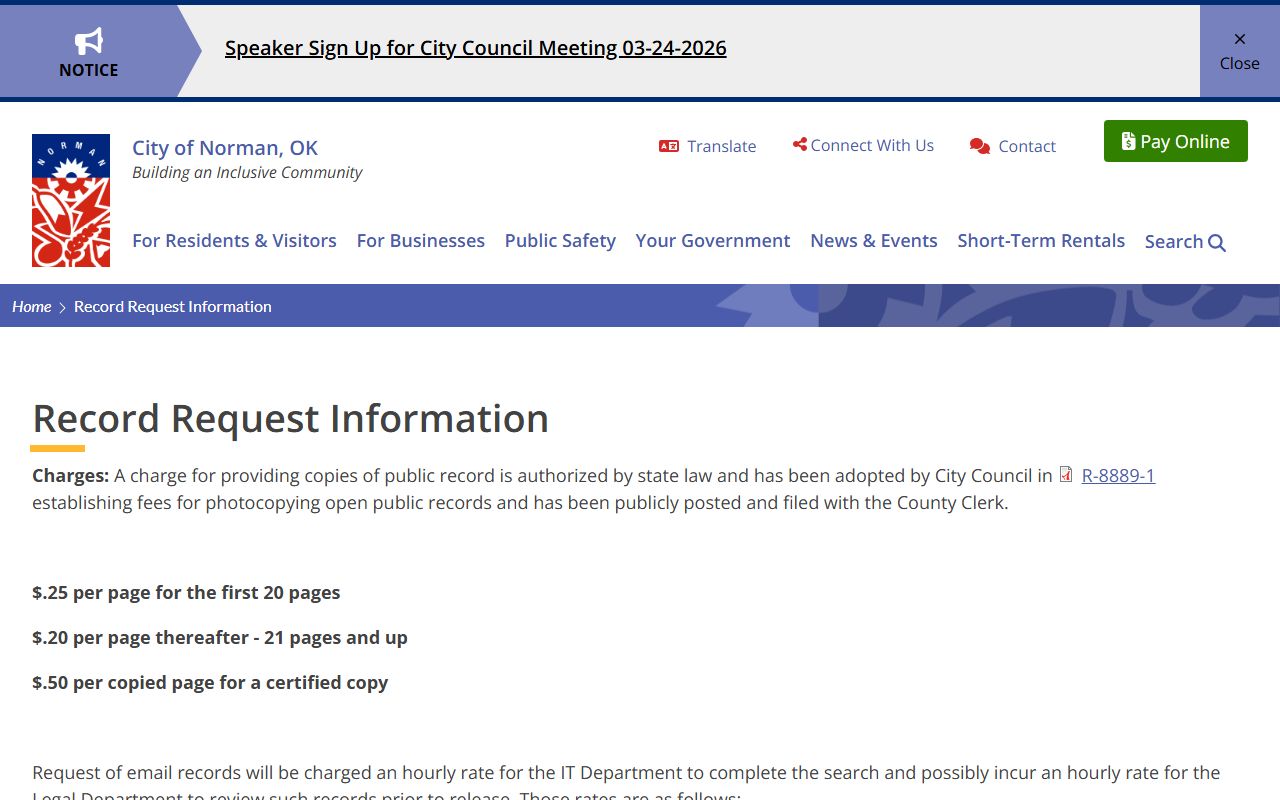
Task: Close the notice banner
Action: pyautogui.click(x=1240, y=51)
